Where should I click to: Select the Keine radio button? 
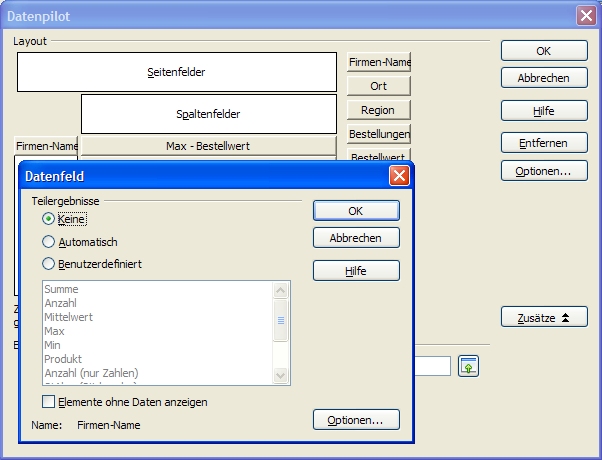click(x=48, y=218)
